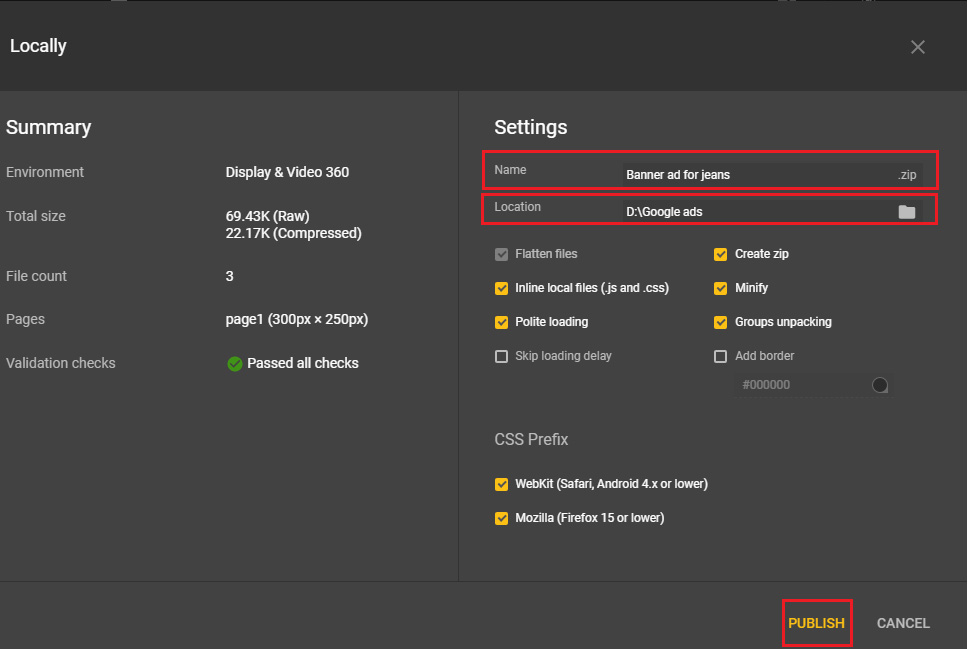Screen dimensions: 968x649
Task: Select the '22.17K (Compressed)' value
Action: [293, 233]
